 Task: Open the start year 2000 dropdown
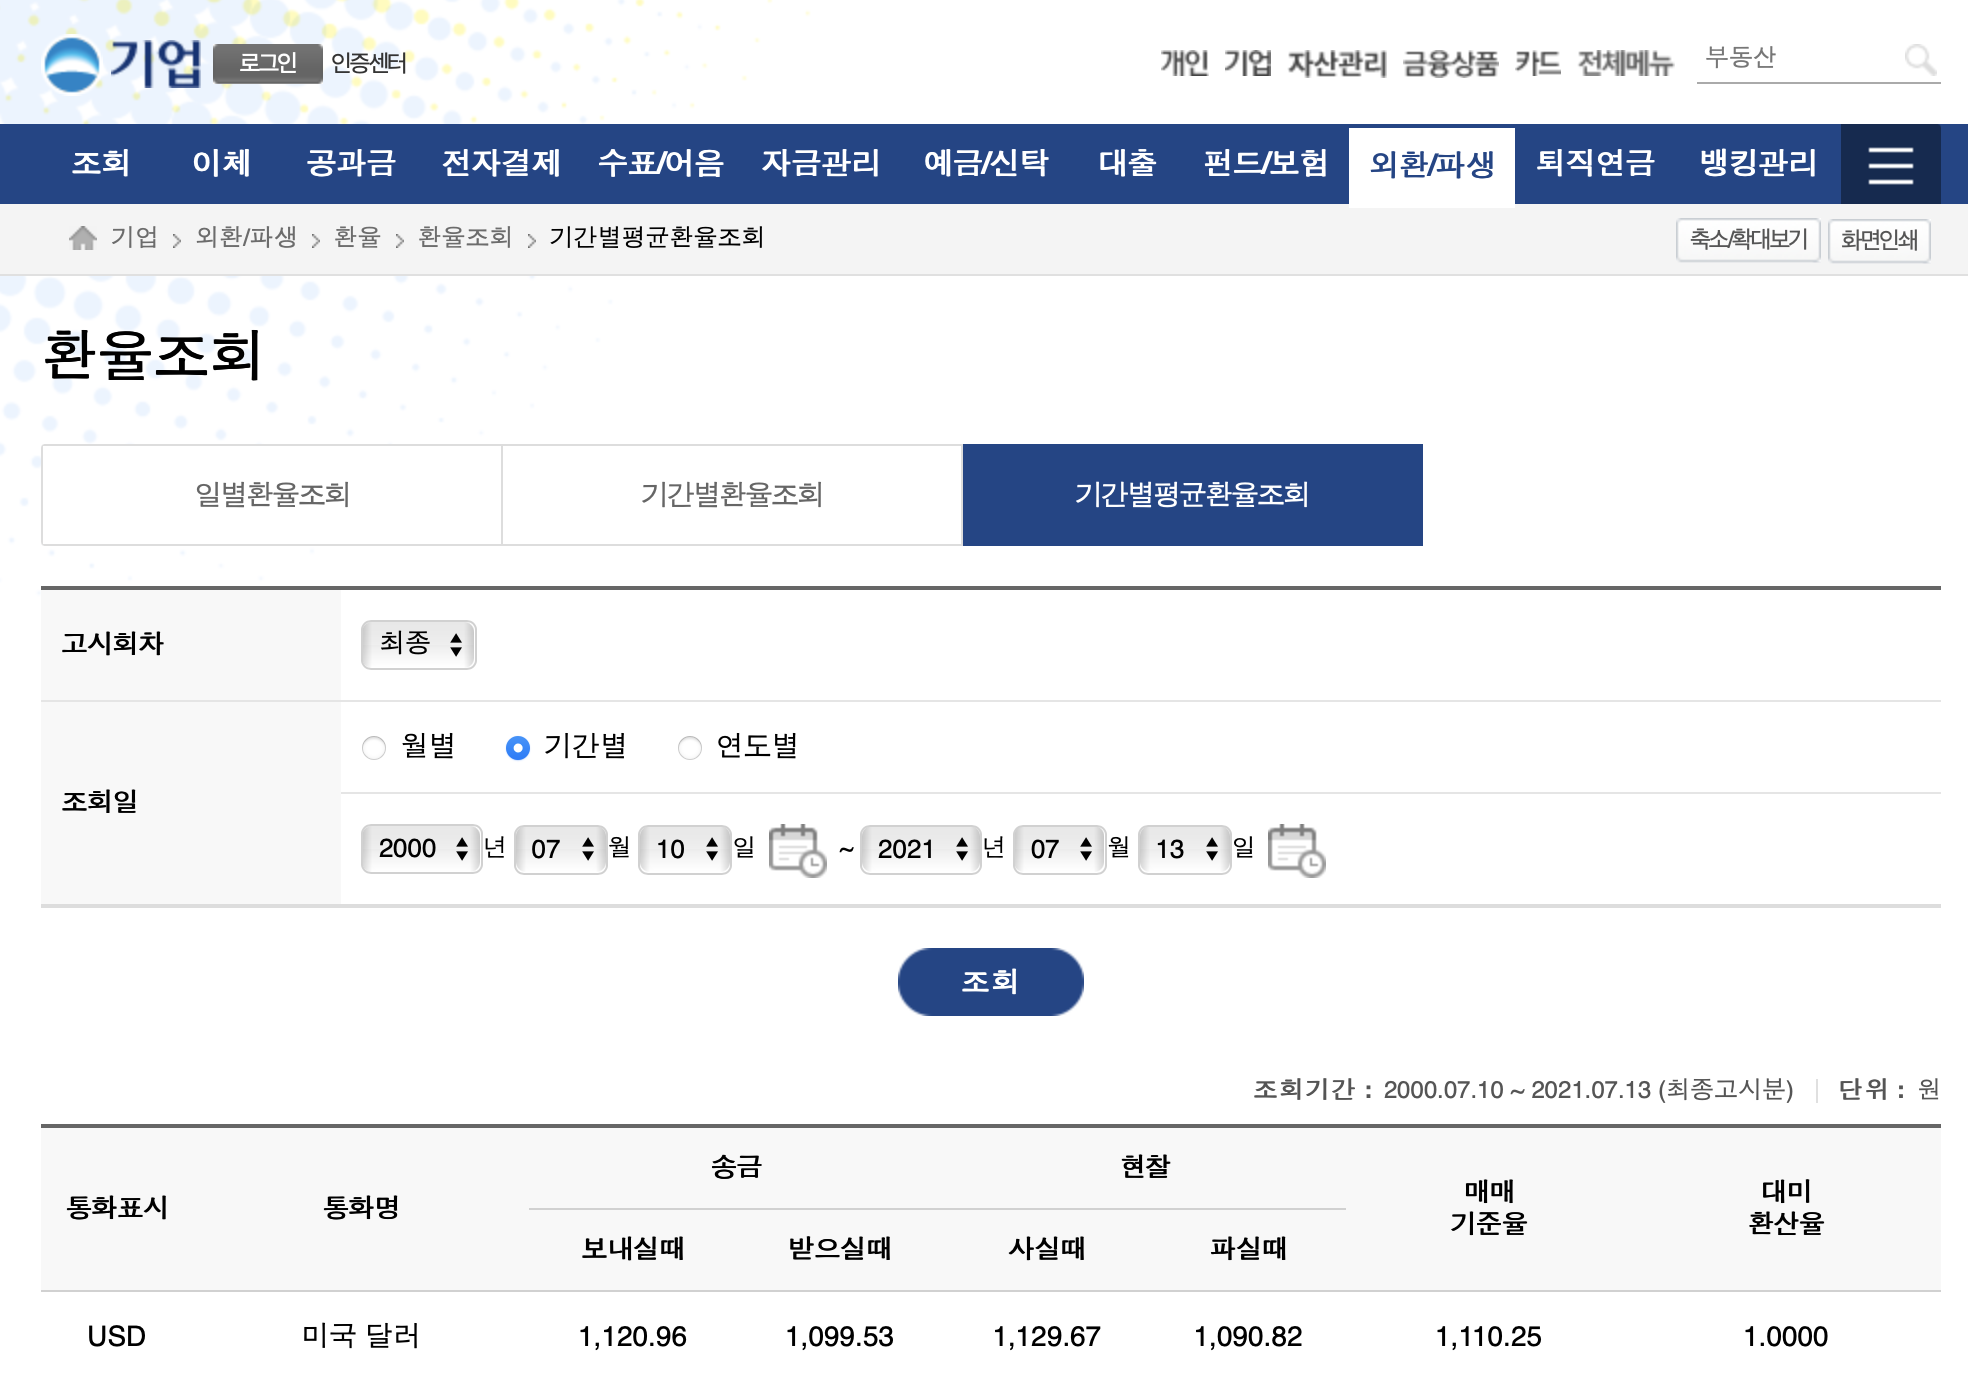click(x=421, y=849)
